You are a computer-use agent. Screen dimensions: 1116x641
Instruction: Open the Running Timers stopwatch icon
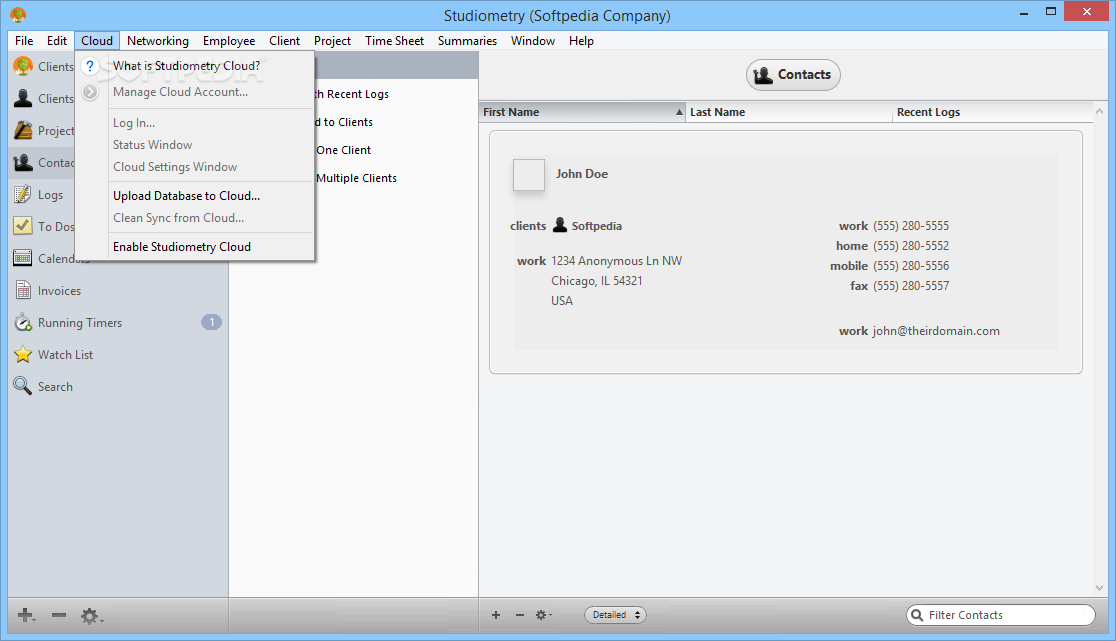coord(23,322)
